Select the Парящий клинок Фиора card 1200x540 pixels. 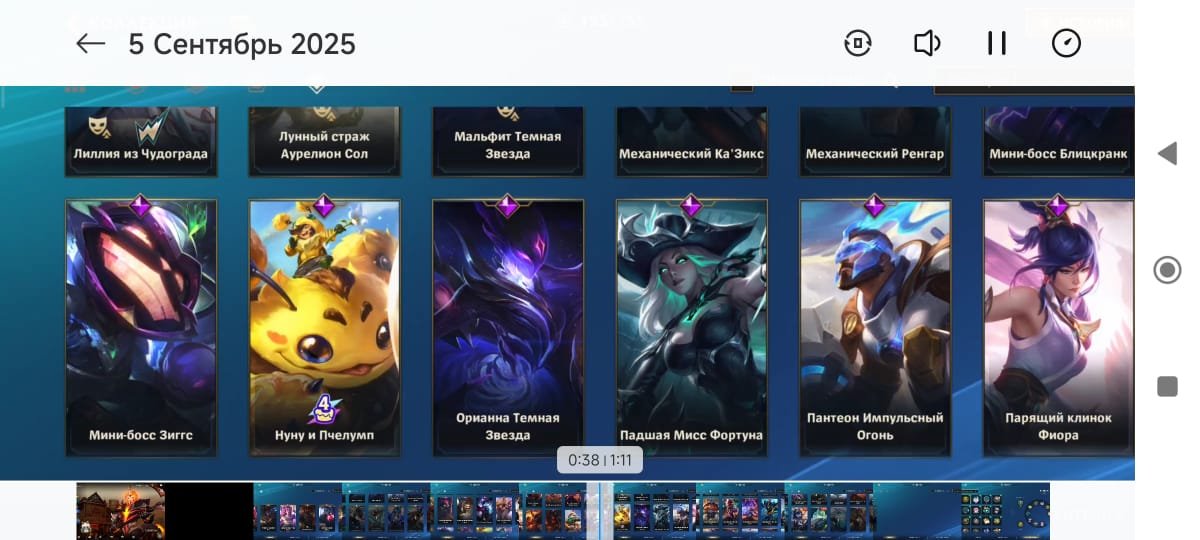click(1058, 328)
